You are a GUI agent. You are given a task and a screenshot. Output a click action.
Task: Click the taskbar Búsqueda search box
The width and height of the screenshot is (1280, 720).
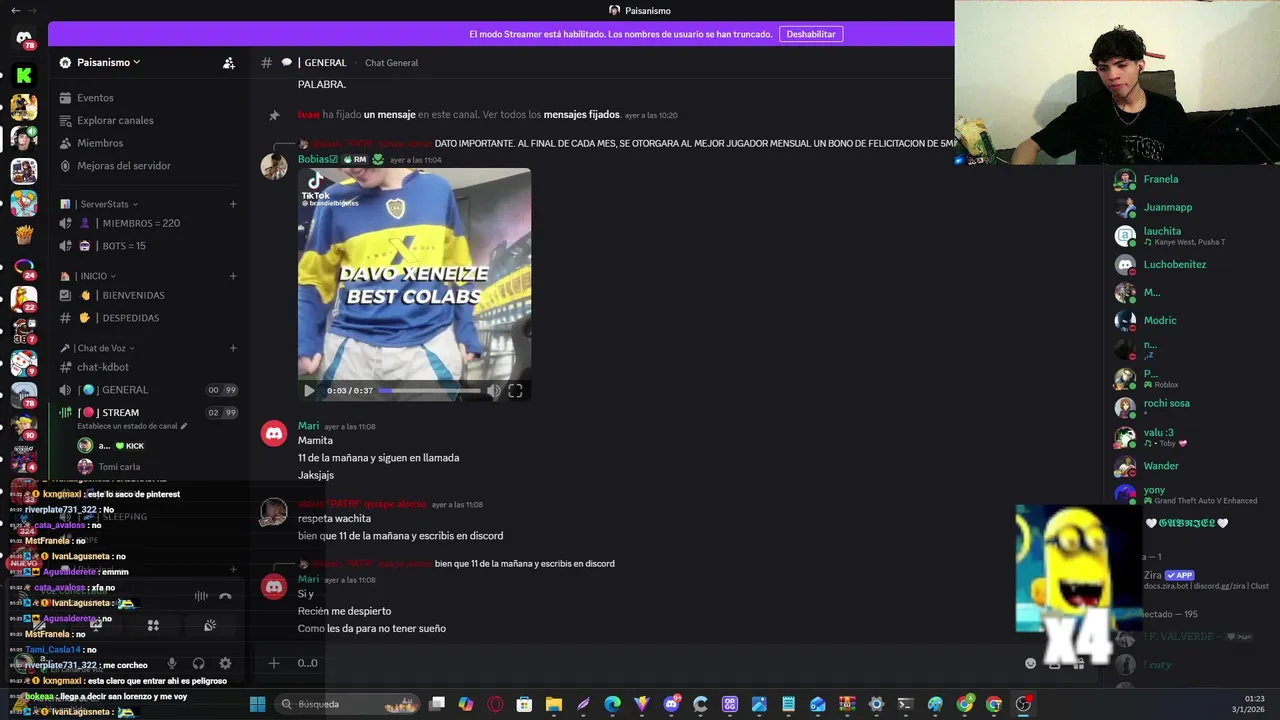pyautogui.click(x=346, y=704)
